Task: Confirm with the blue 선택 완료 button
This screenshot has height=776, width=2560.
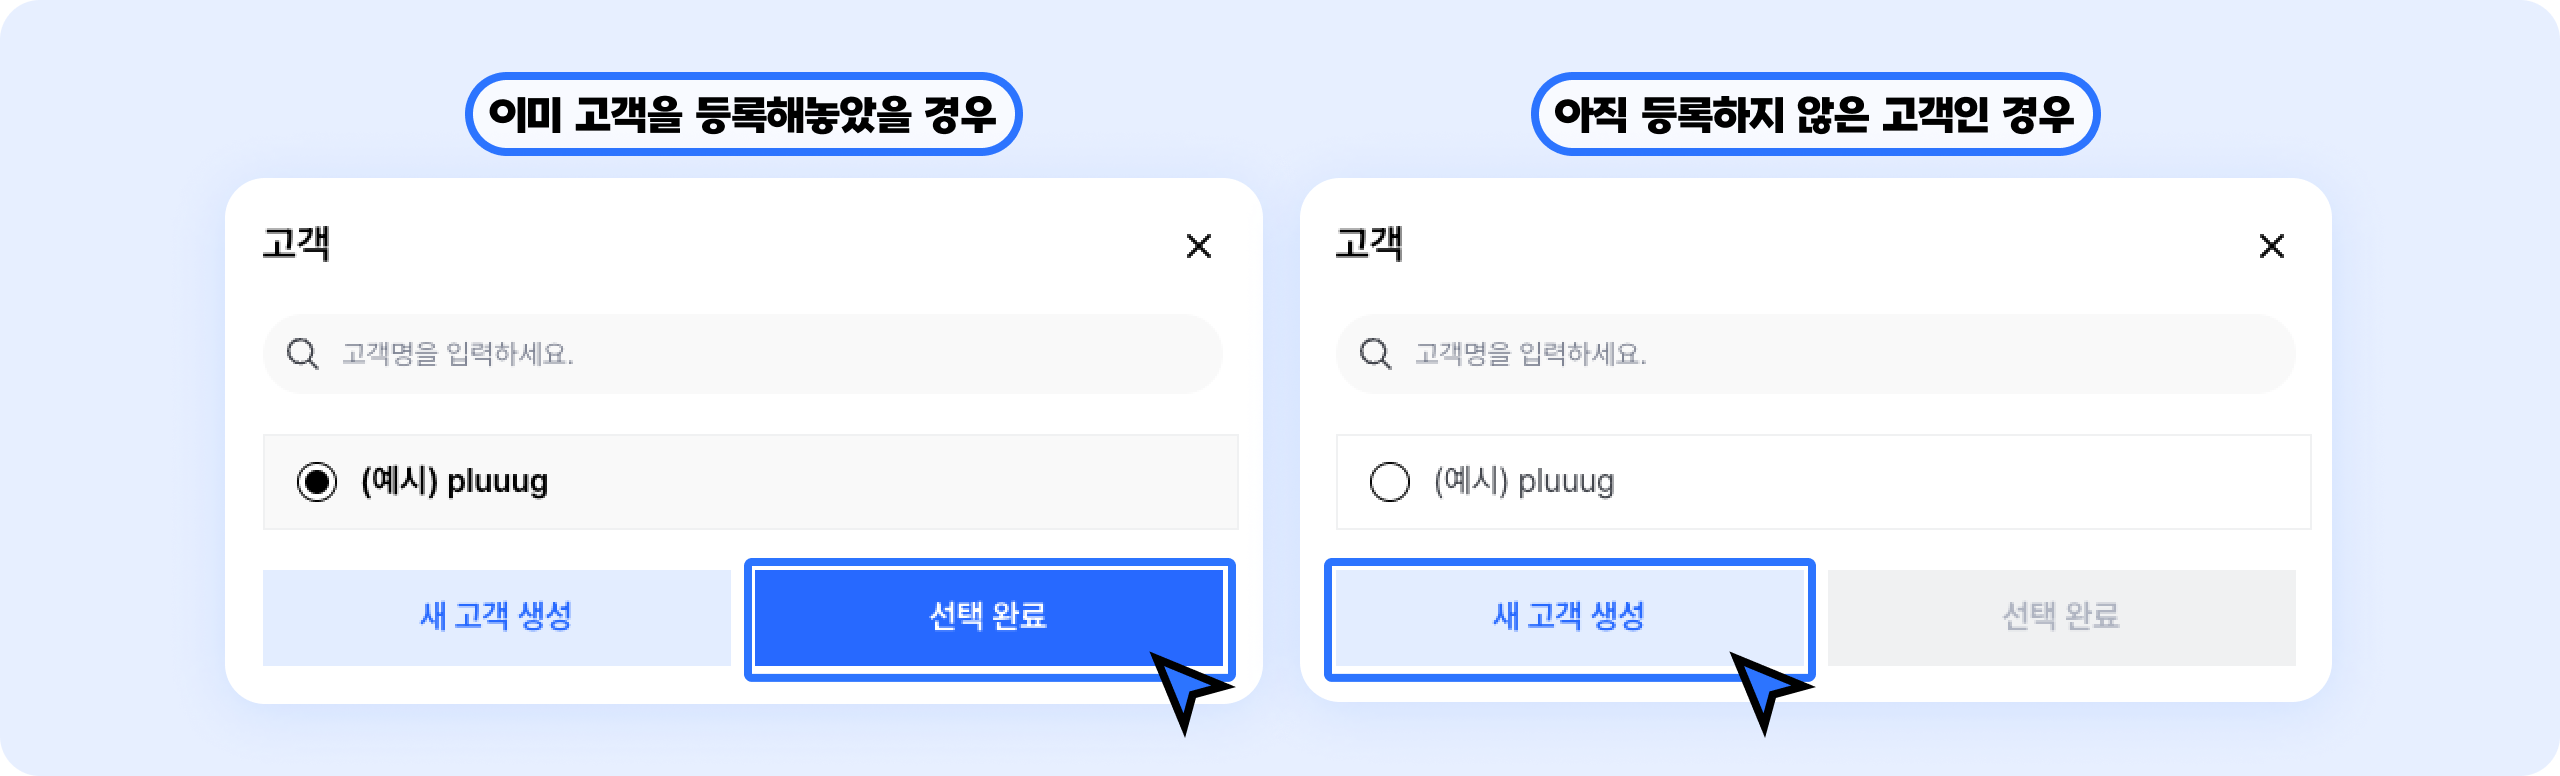Action: coord(988,616)
